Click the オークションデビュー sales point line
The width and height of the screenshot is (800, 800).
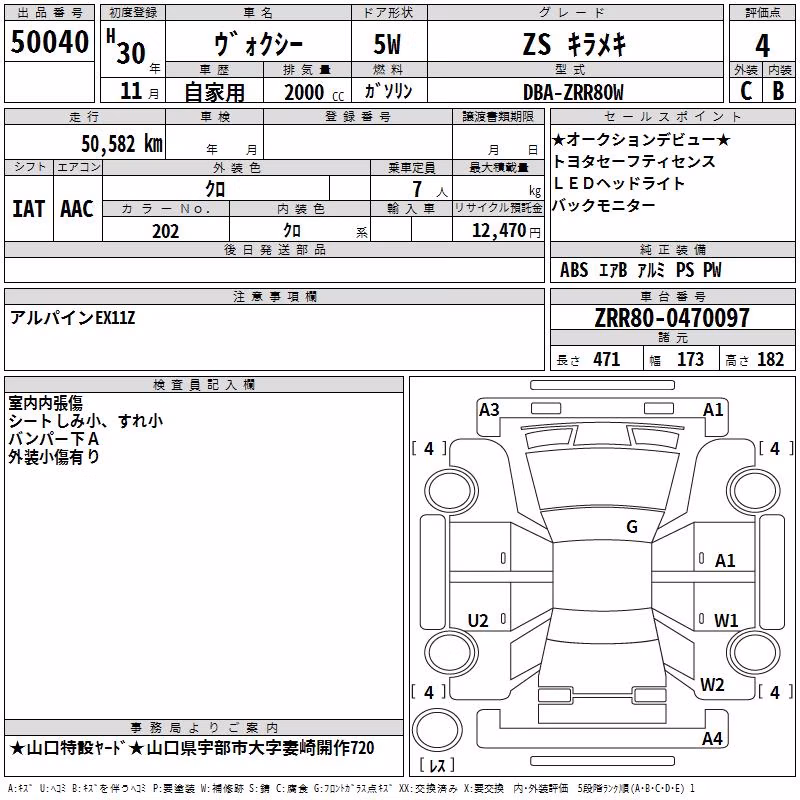point(641,139)
